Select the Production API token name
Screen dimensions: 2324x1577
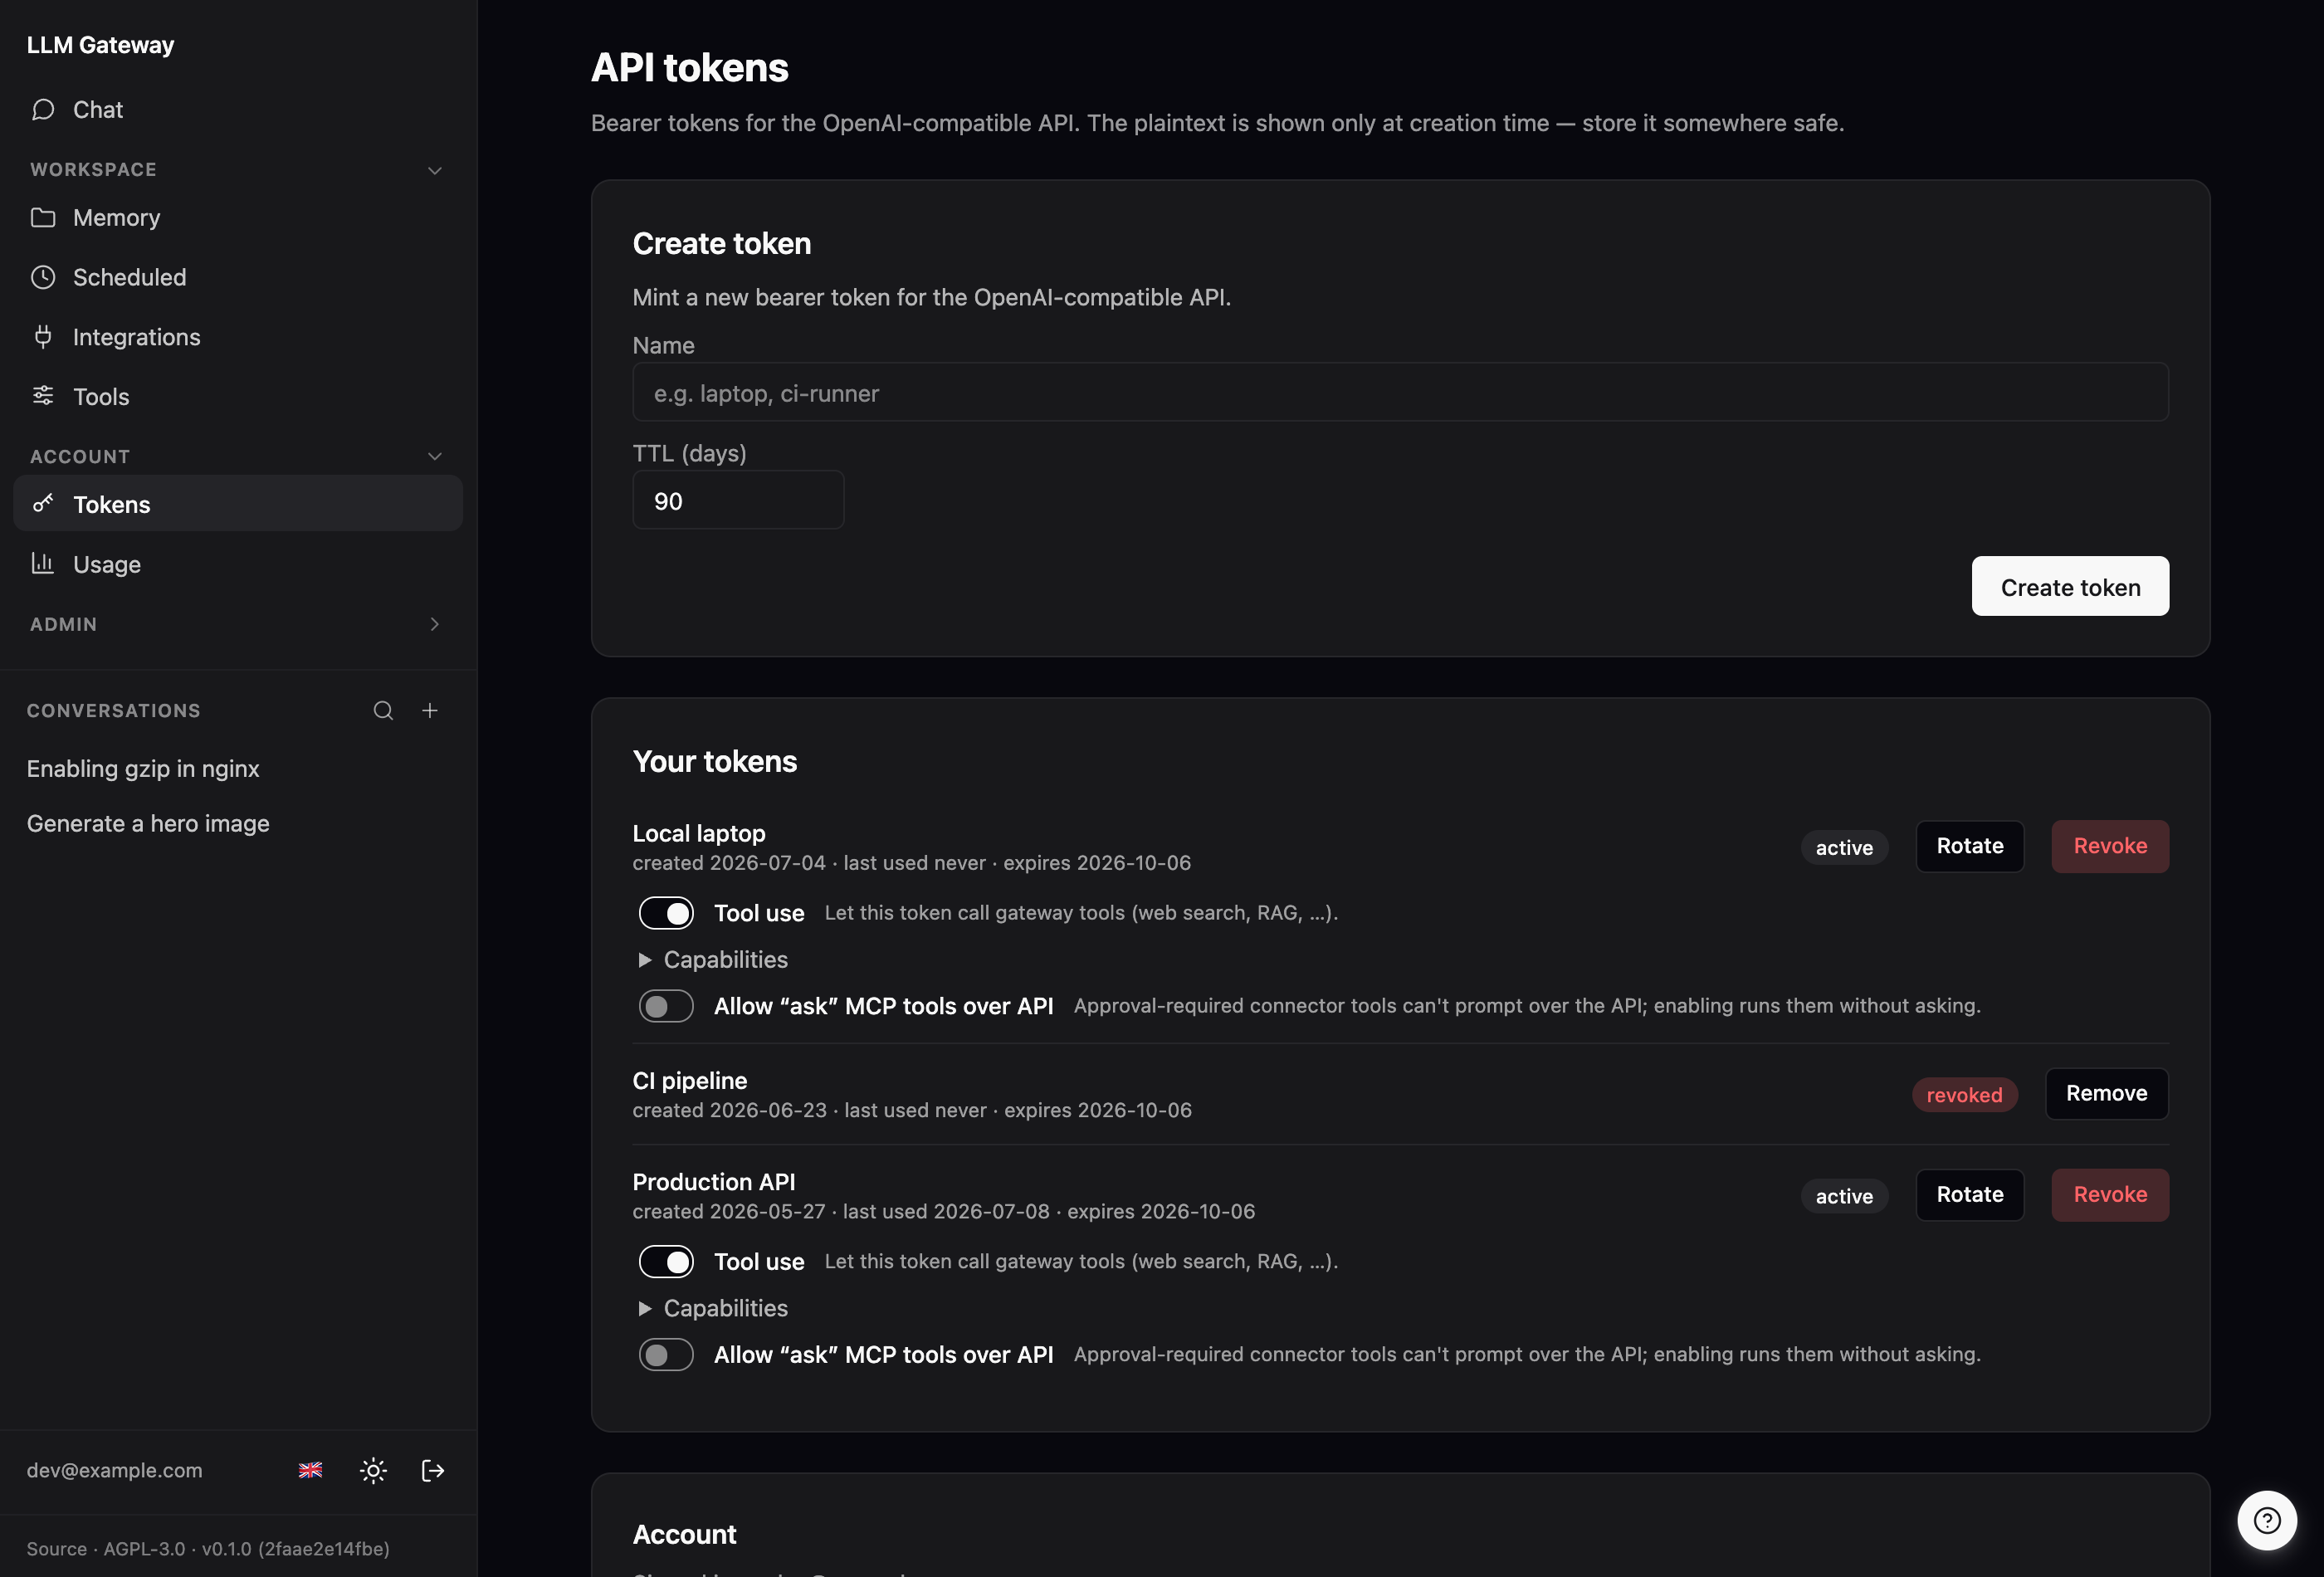click(714, 1182)
